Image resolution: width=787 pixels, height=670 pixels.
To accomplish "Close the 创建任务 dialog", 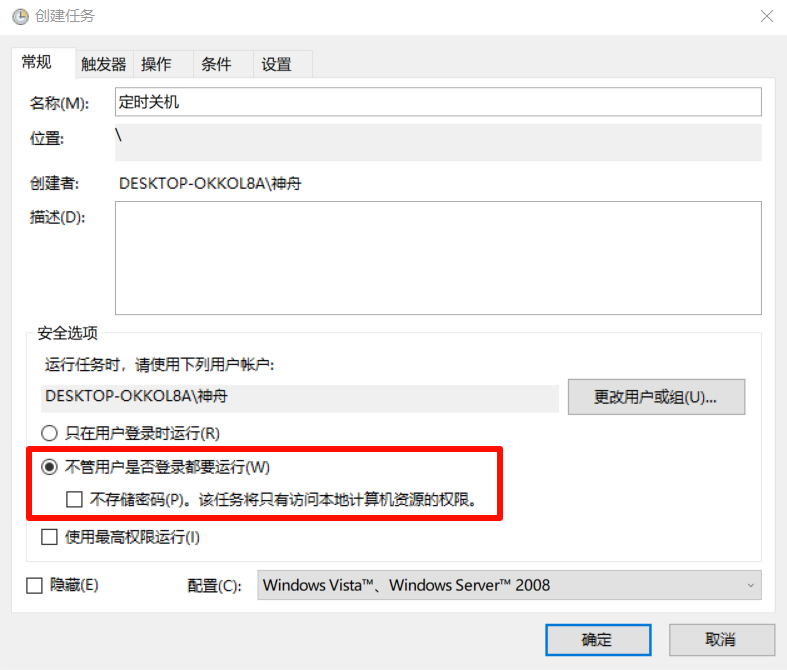I will [x=766, y=16].
